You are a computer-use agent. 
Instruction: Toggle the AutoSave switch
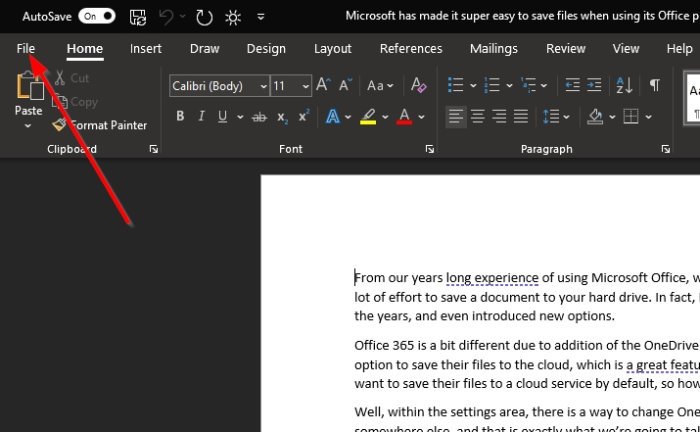point(96,16)
